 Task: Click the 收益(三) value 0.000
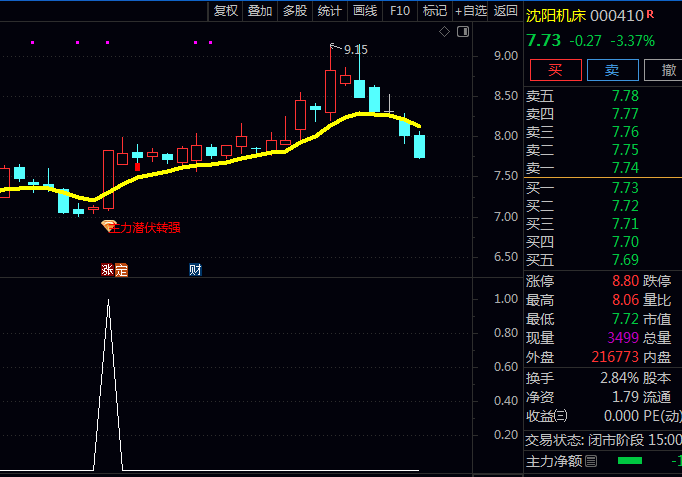click(x=622, y=416)
